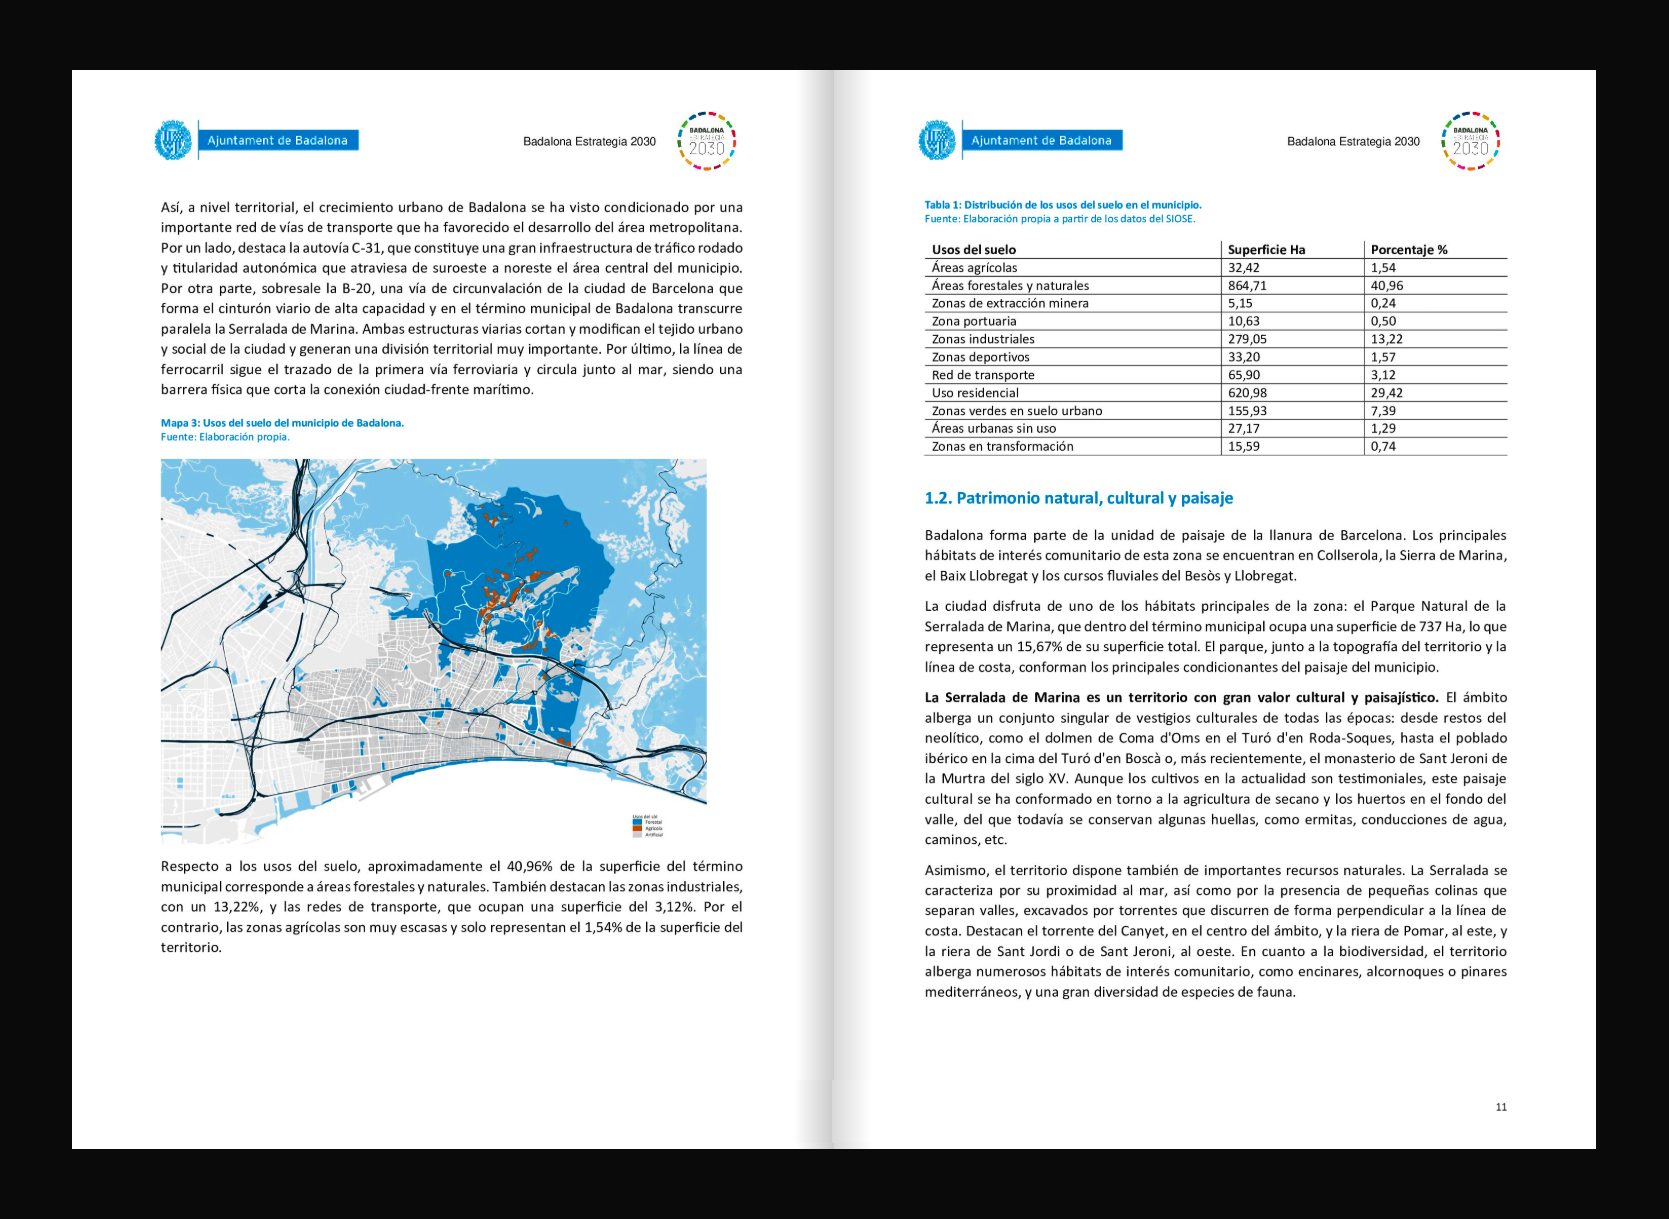
Task: Select 'Áreas urbanas sin uso' row label
Action: (x=994, y=429)
